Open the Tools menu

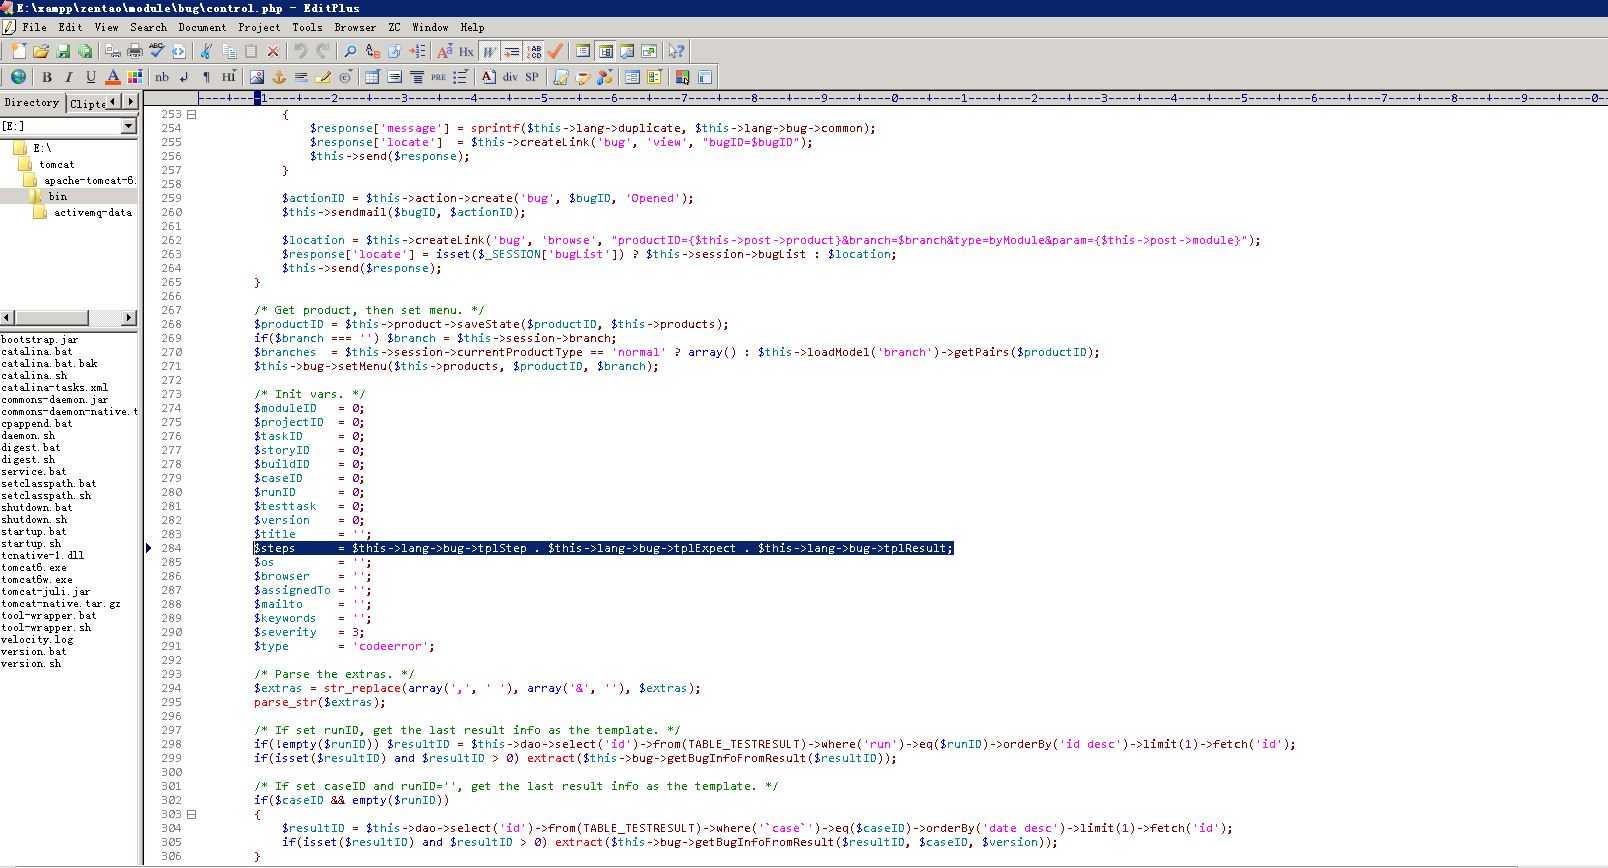307,27
